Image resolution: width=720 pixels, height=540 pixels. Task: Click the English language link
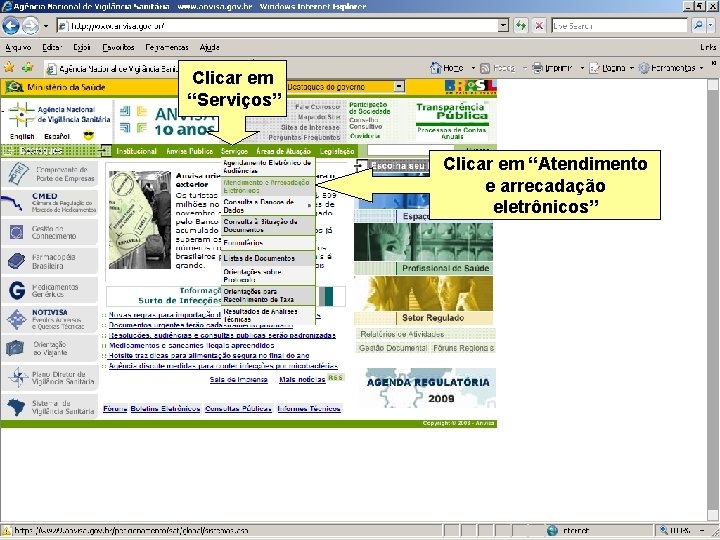[x=22, y=136]
